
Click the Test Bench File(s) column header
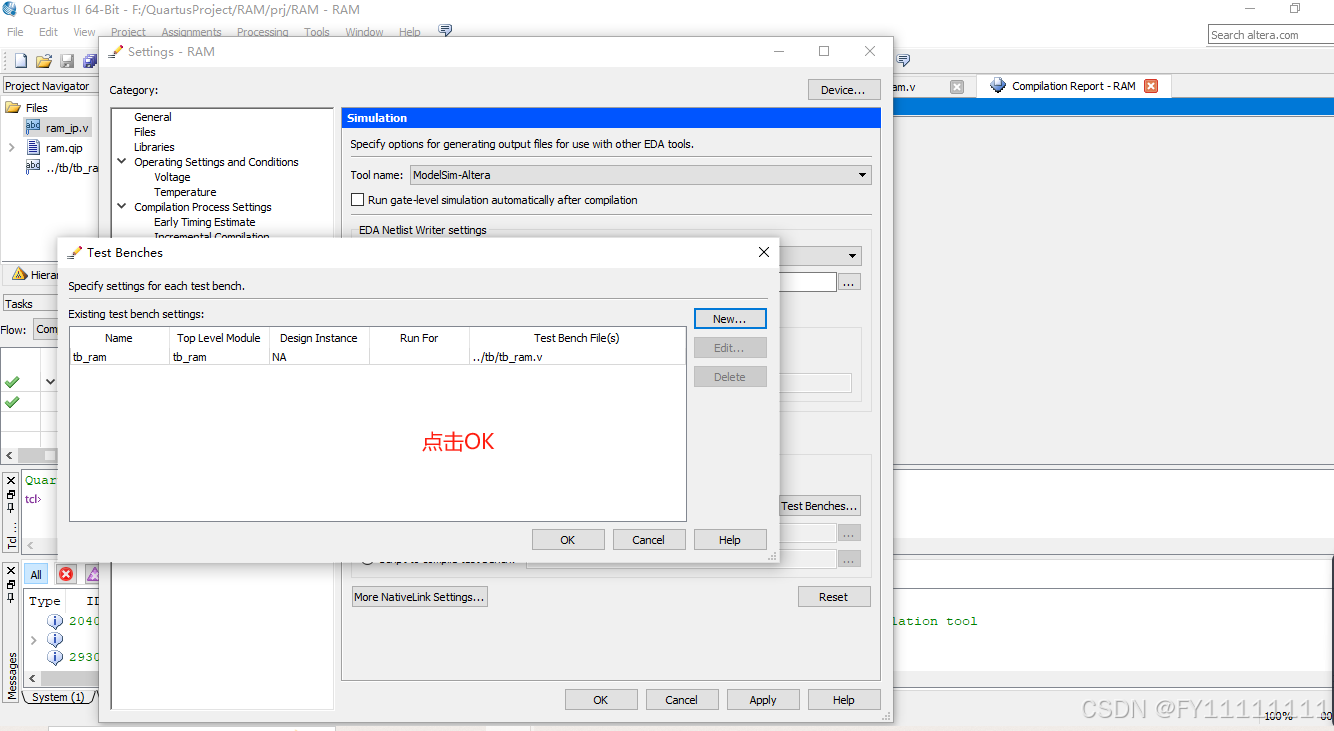click(577, 338)
